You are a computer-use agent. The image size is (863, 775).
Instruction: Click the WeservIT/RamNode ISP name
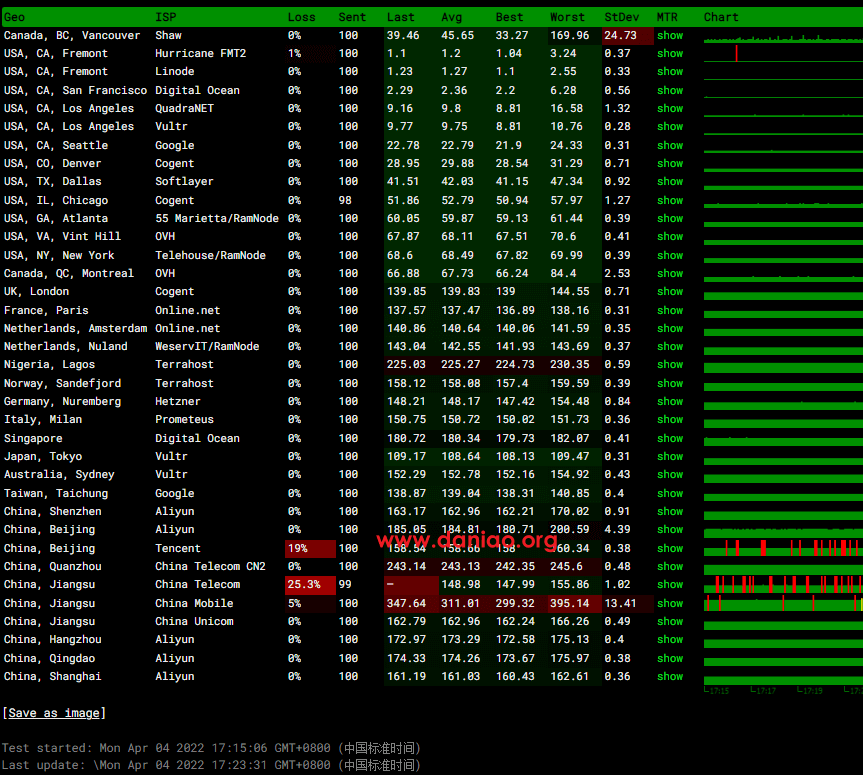click(x=207, y=346)
